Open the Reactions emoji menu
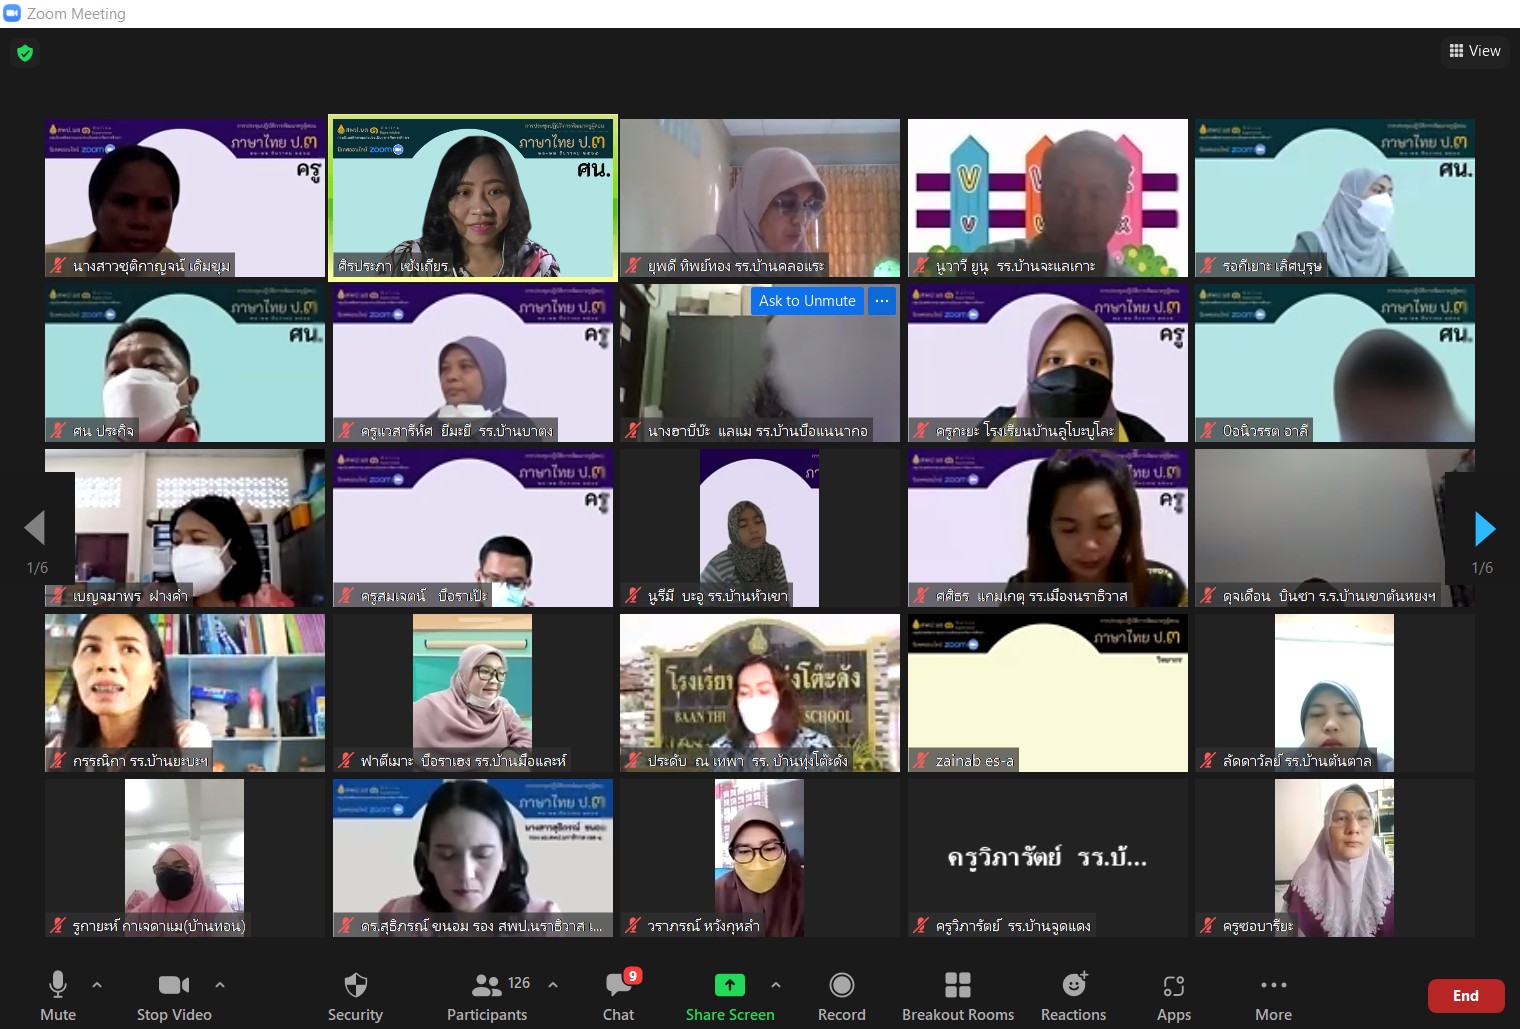This screenshot has height=1029, width=1526. (x=1073, y=986)
